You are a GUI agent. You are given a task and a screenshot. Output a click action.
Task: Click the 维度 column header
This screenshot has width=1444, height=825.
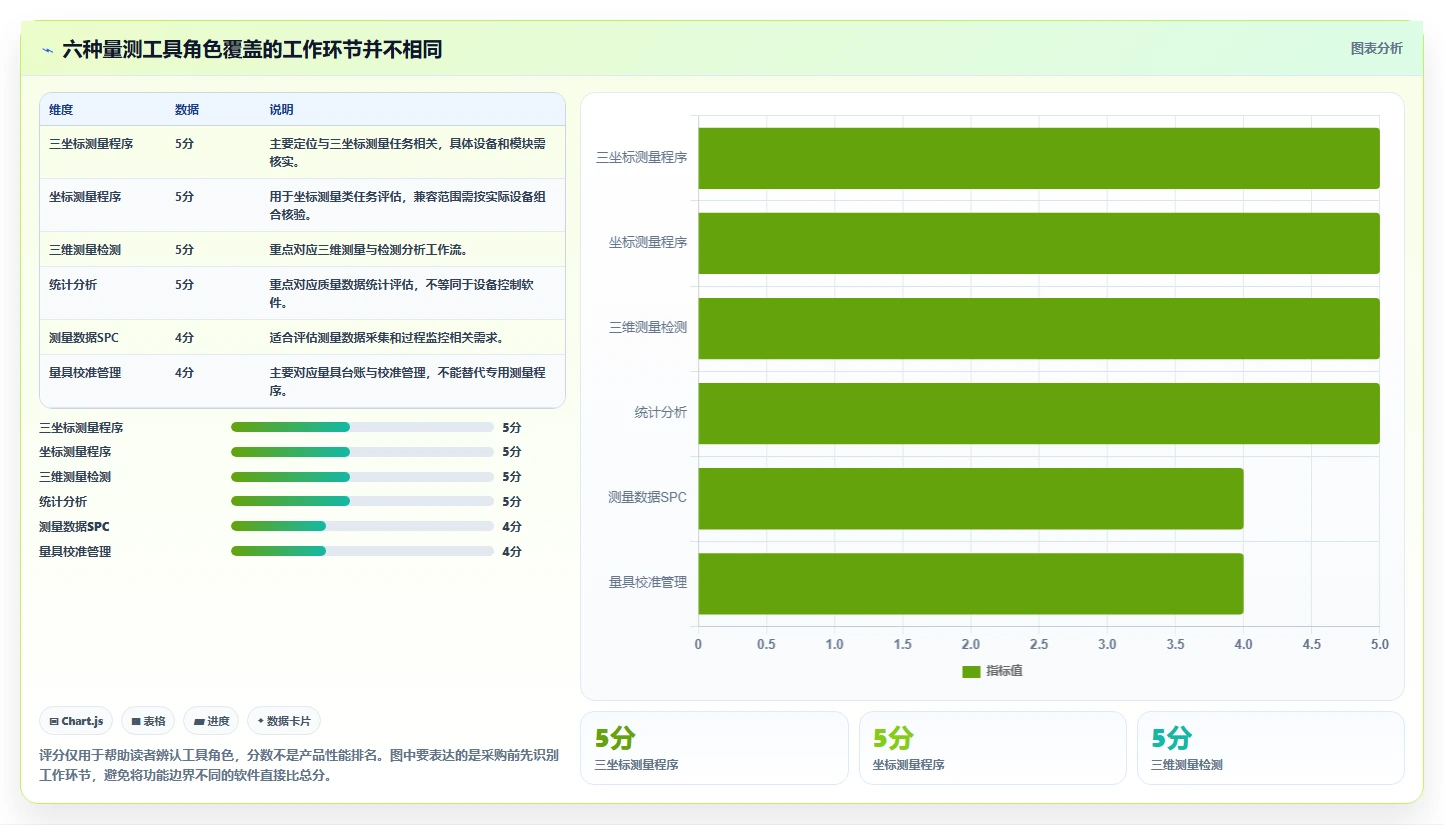pos(61,110)
